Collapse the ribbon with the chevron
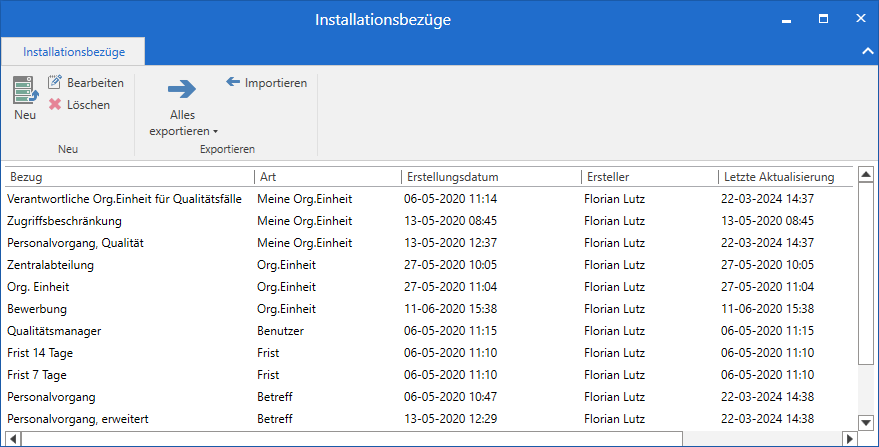The image size is (879, 447). 866,50
